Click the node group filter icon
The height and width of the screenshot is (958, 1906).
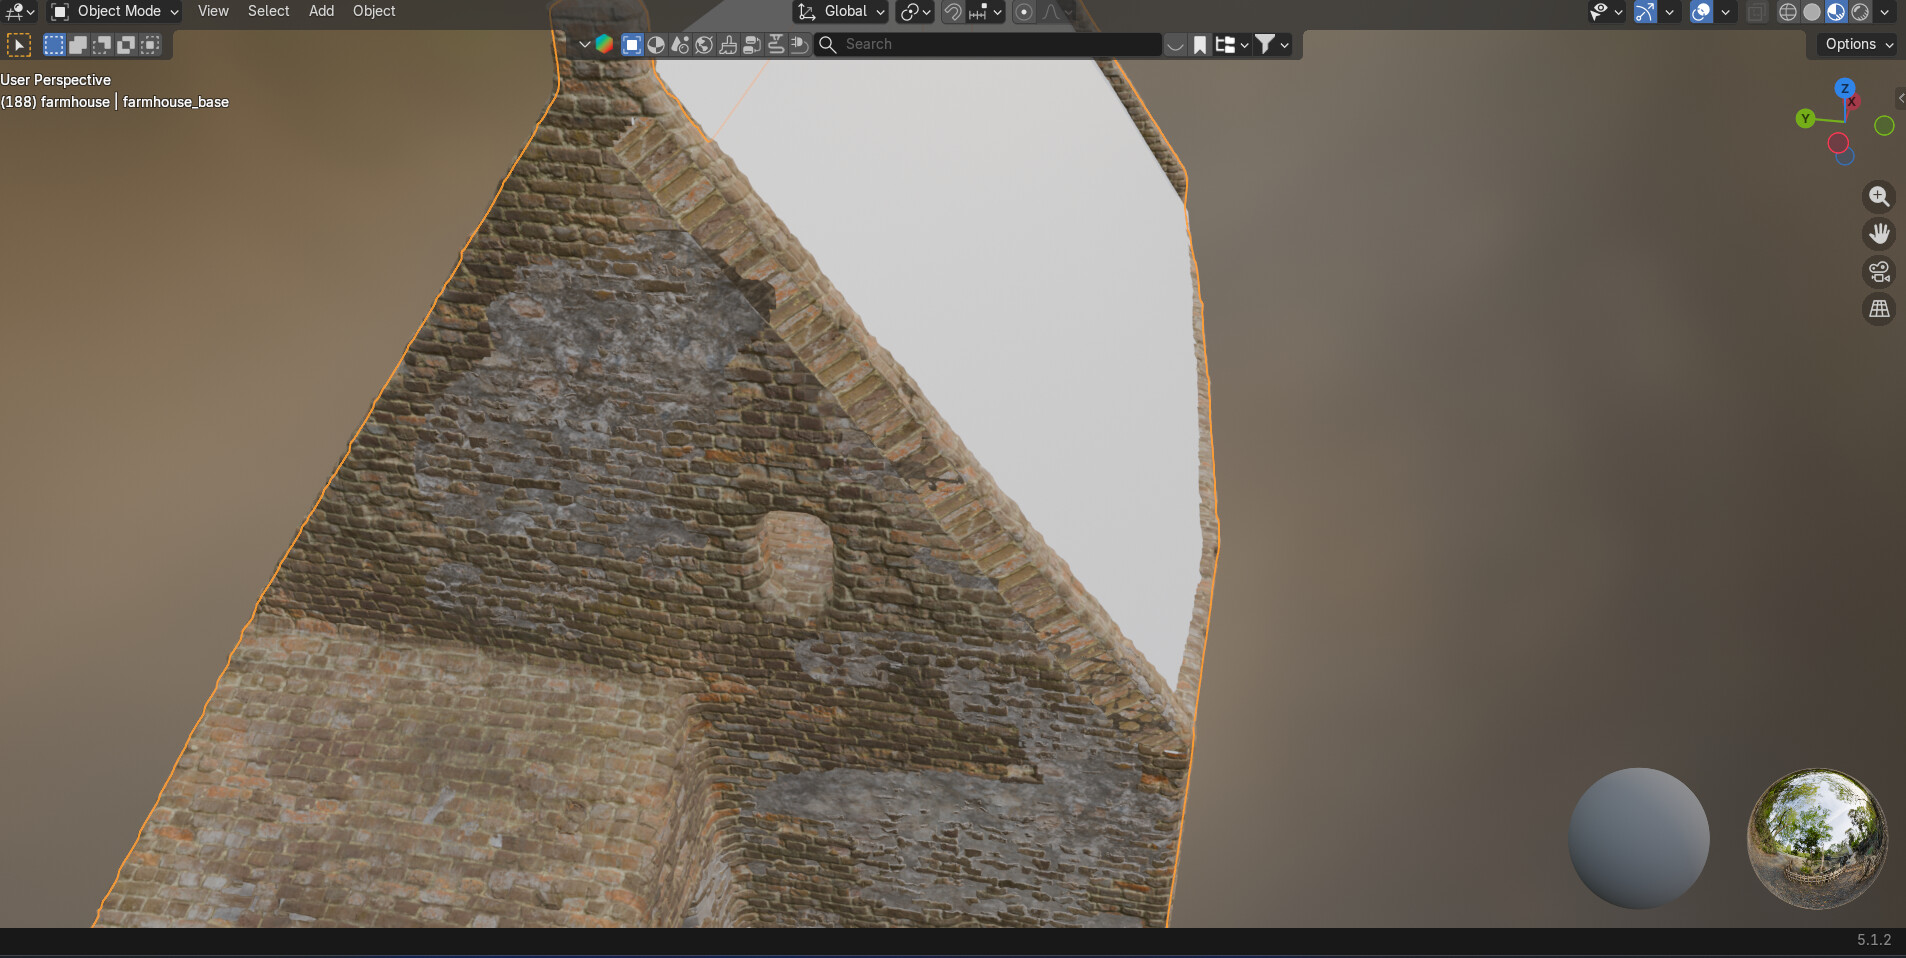752,44
